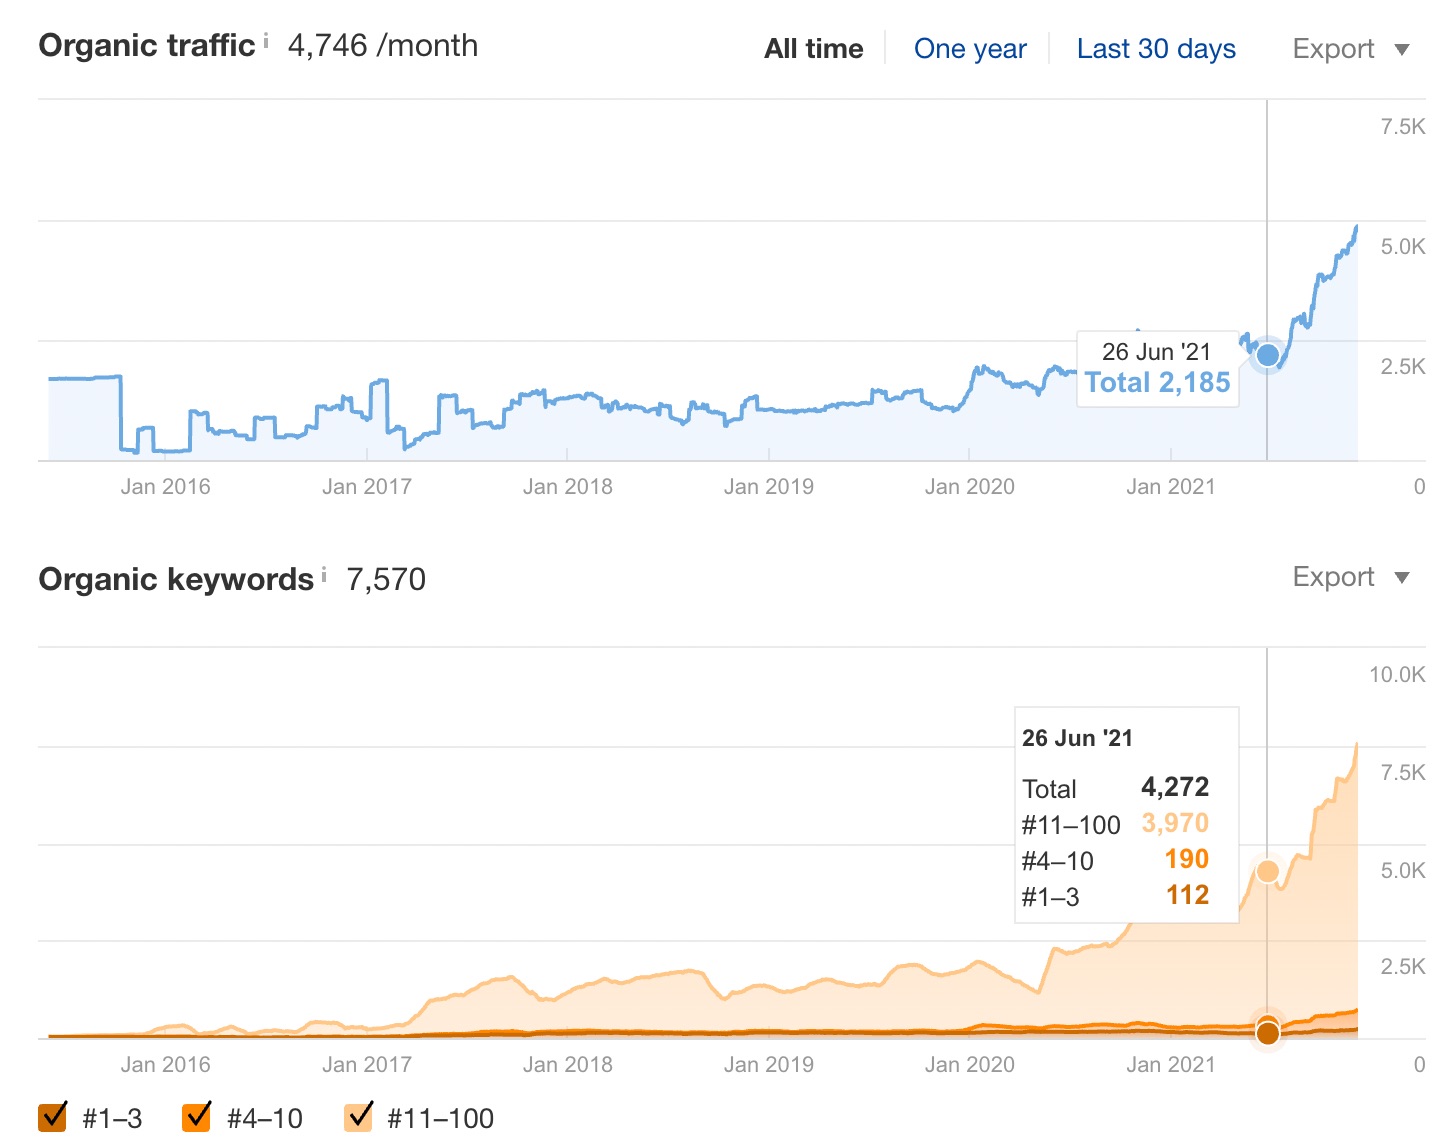The width and height of the screenshot is (1454, 1144).
Task: Click the dark orange data point on keywords chart
Action: pyautogui.click(x=1268, y=1033)
